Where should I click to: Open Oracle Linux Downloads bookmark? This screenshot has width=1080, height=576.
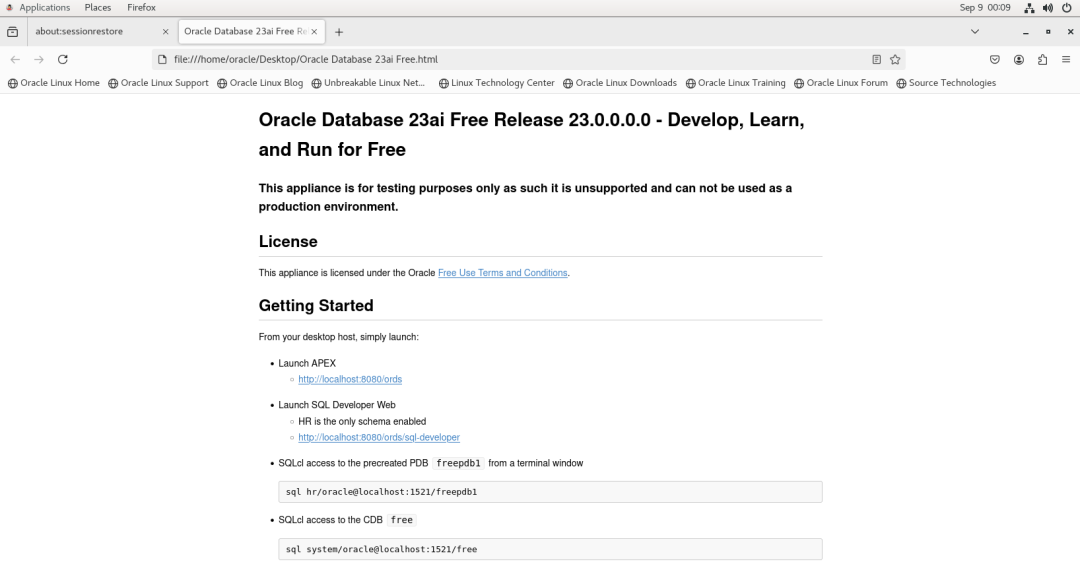(x=620, y=83)
